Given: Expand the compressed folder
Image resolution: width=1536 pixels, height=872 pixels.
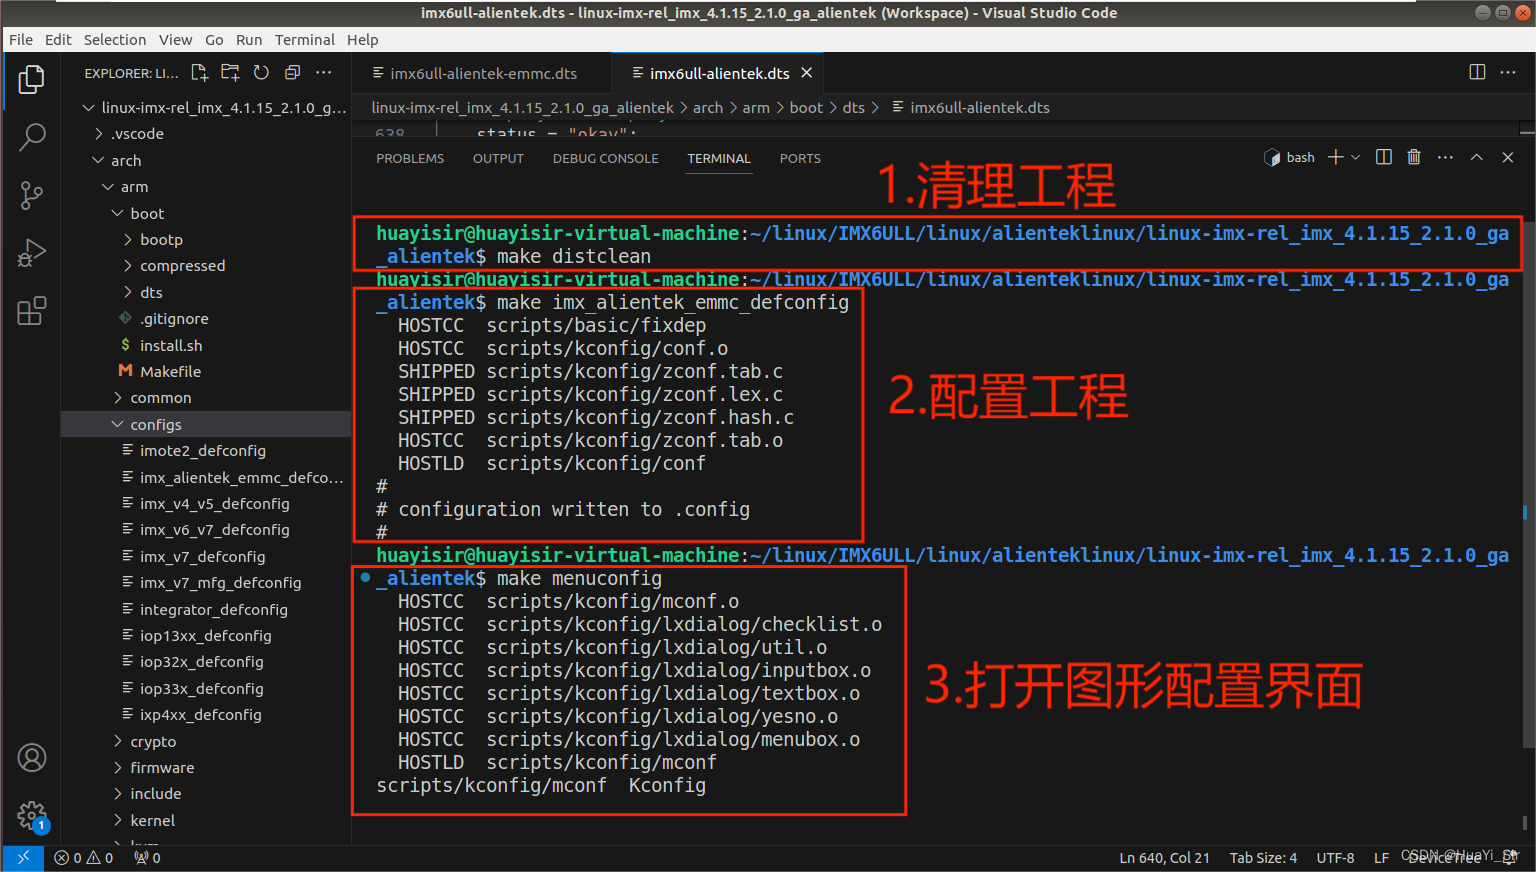Looking at the screenshot, I should [206, 265].
